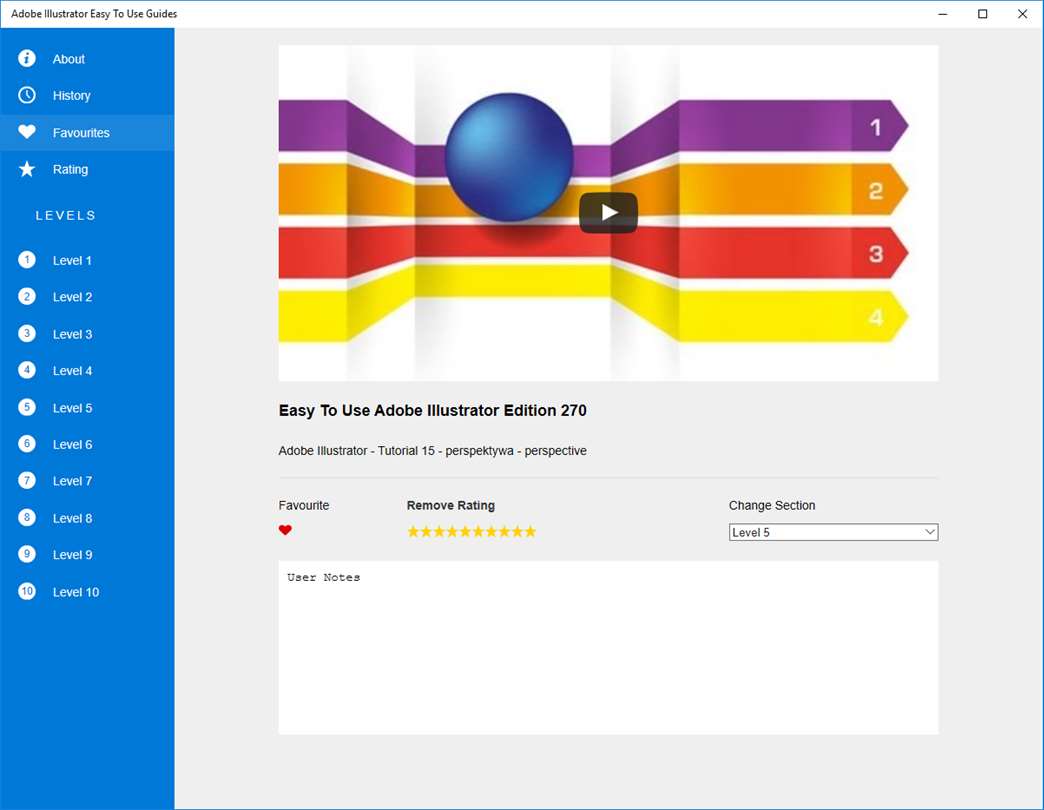
Task: Set rating to five stars
Action: [465, 531]
